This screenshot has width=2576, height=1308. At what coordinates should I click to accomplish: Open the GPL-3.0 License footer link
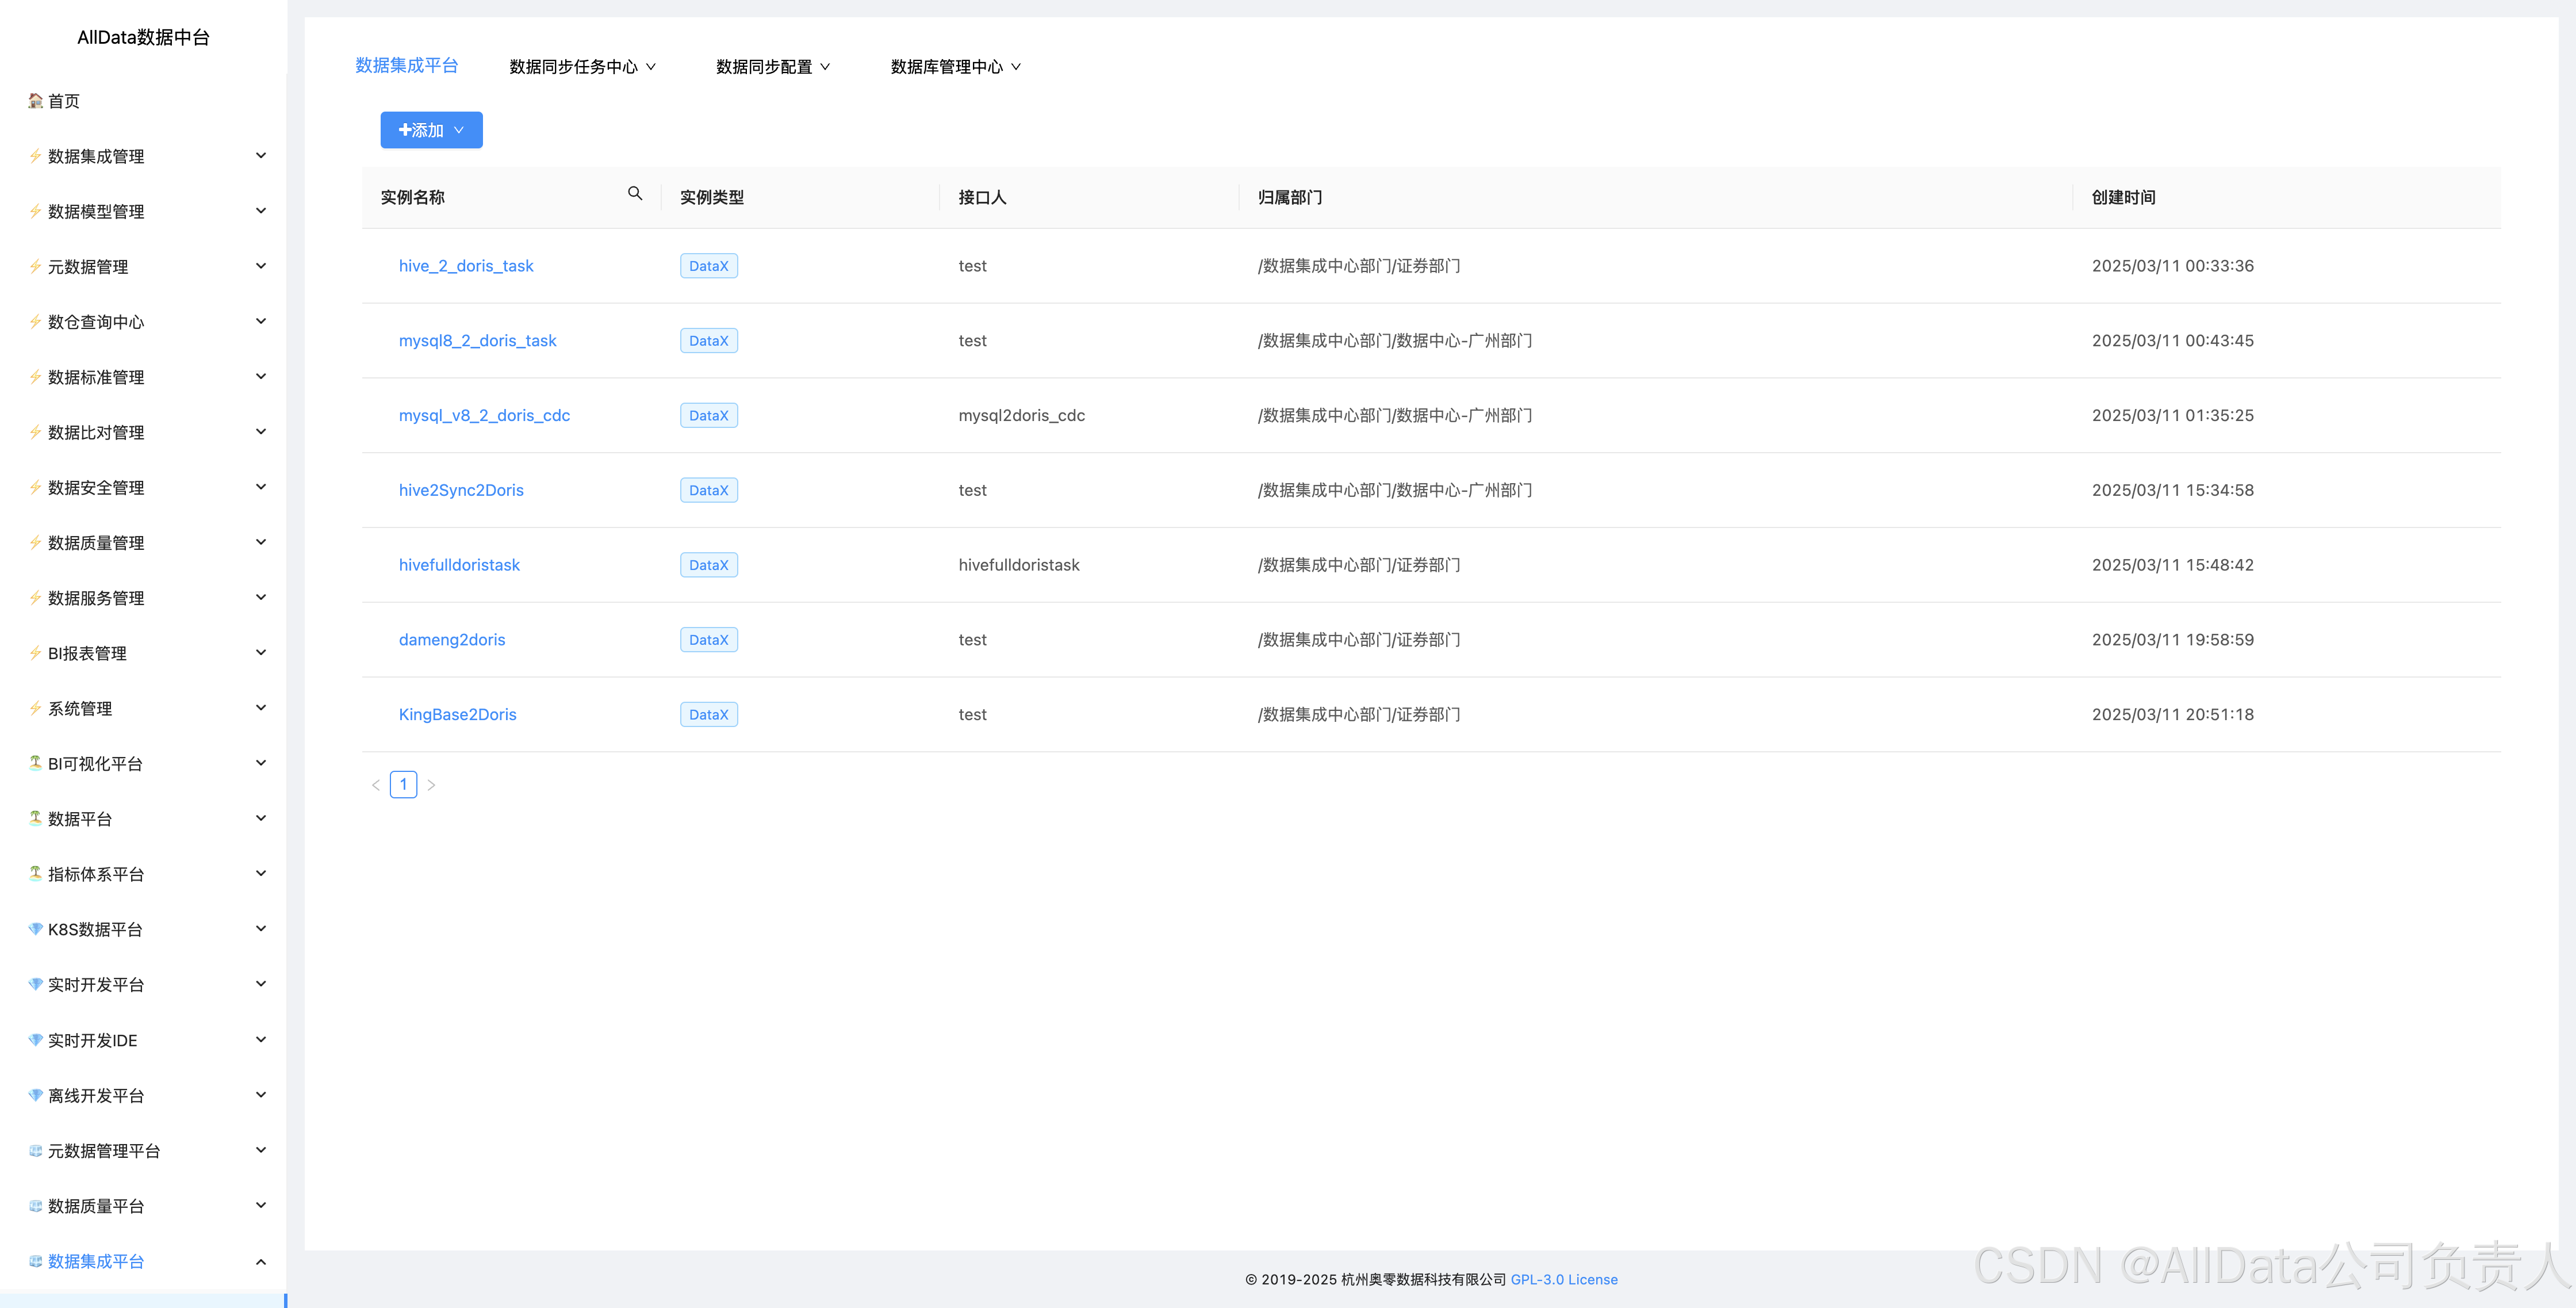[1564, 1280]
